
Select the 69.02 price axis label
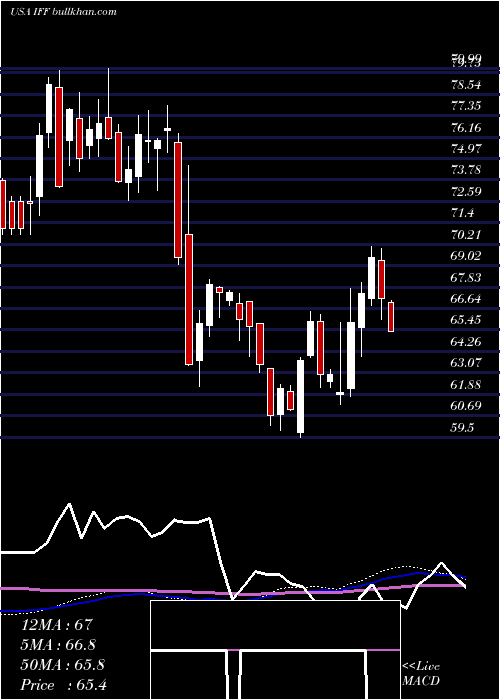(x=467, y=256)
